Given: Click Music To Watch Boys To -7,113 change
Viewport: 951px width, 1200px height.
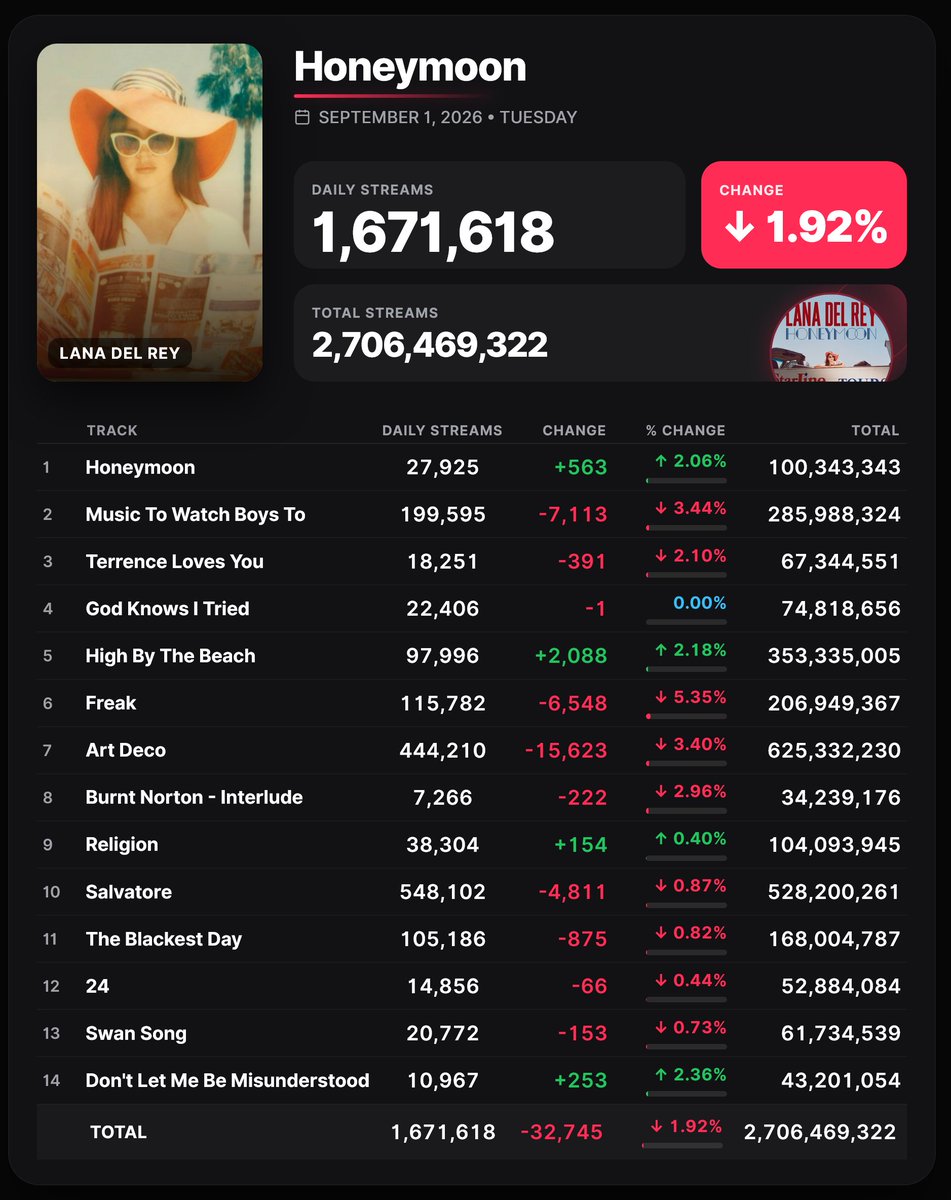Looking at the screenshot, I should coord(573,515).
